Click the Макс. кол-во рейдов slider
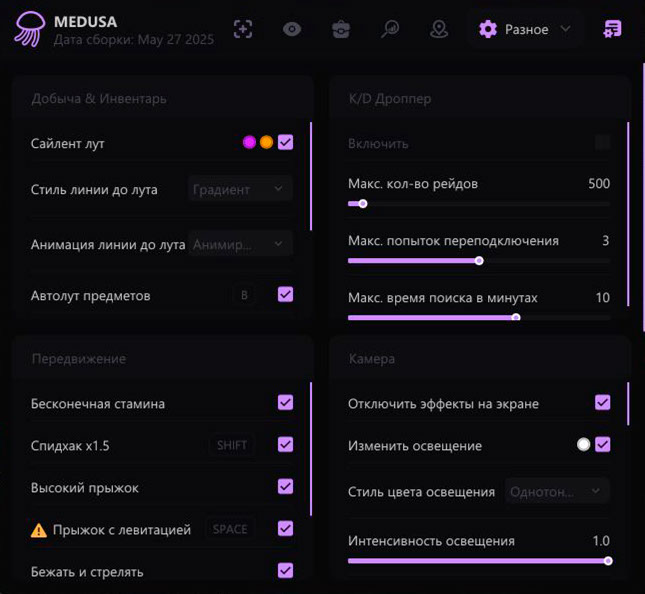This screenshot has height=594, width=645. [x=478, y=204]
